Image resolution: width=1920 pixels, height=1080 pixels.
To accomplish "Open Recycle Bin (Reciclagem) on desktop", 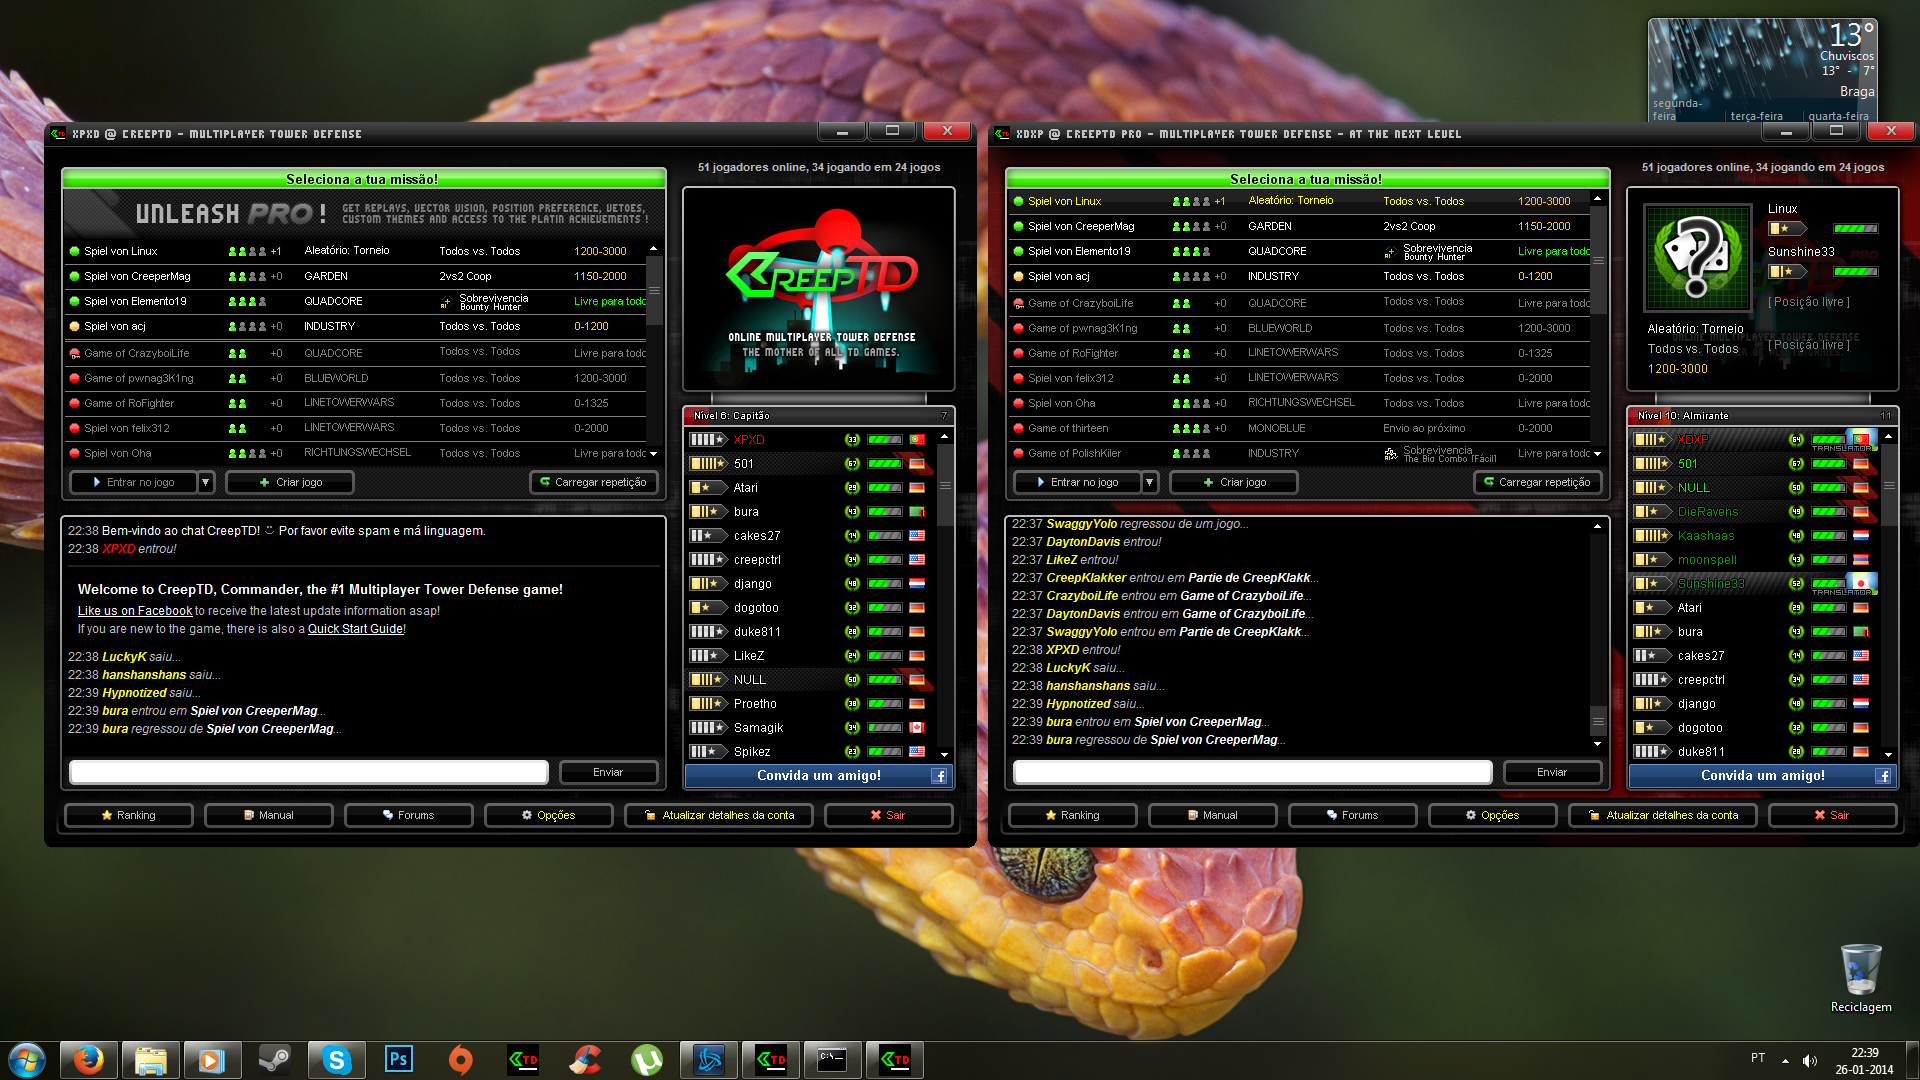I will pos(1861,978).
